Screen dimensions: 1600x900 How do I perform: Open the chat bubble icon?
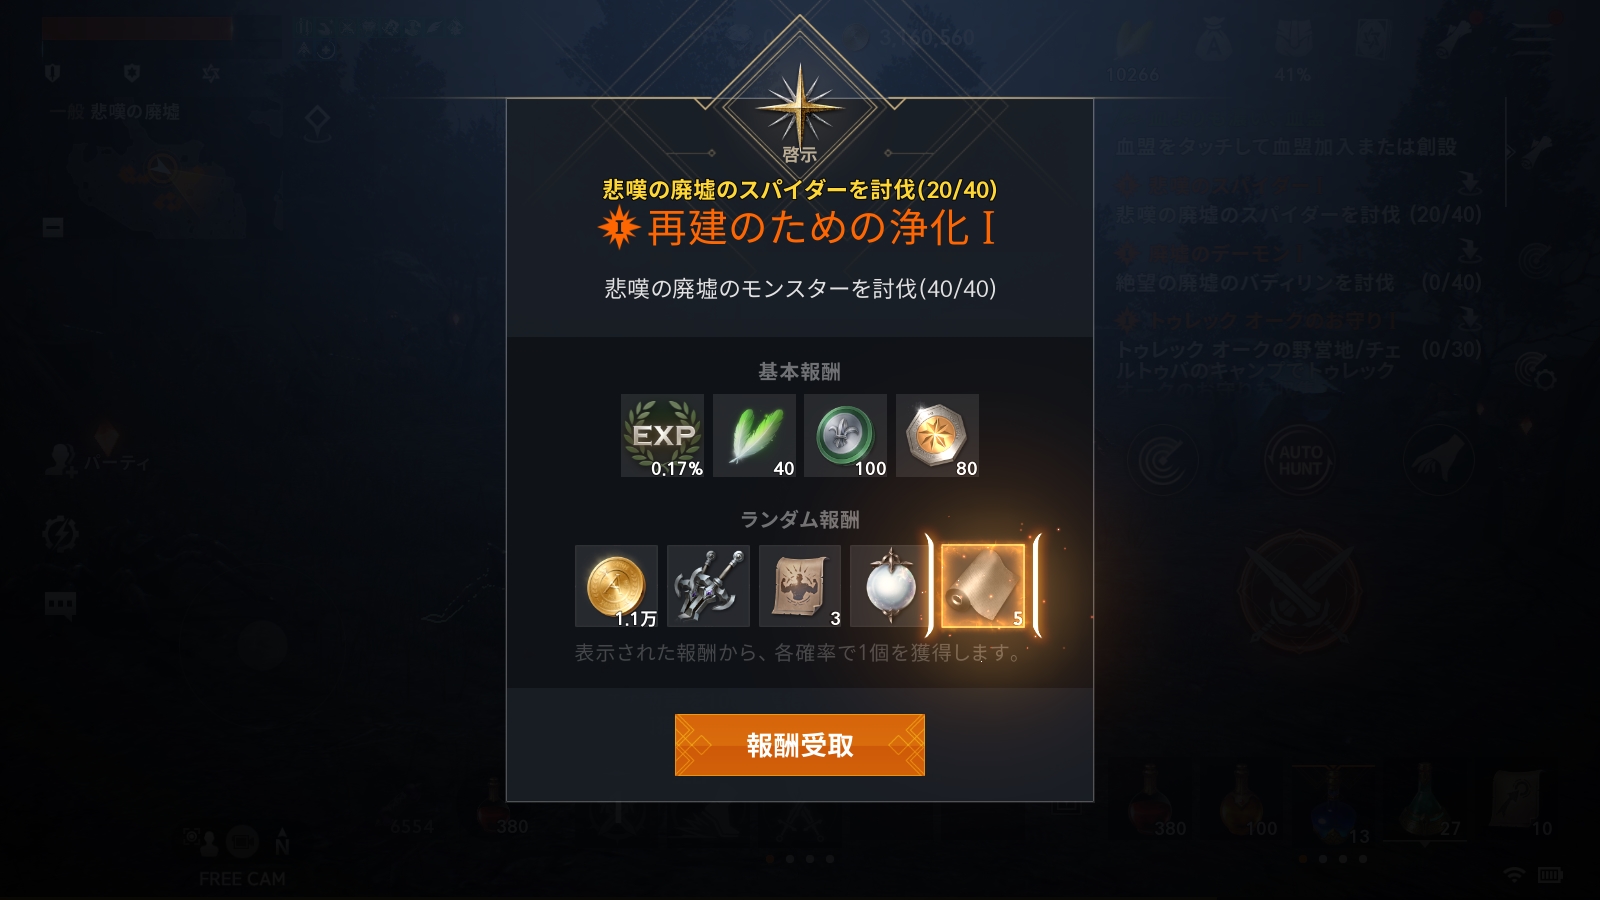click(x=60, y=604)
